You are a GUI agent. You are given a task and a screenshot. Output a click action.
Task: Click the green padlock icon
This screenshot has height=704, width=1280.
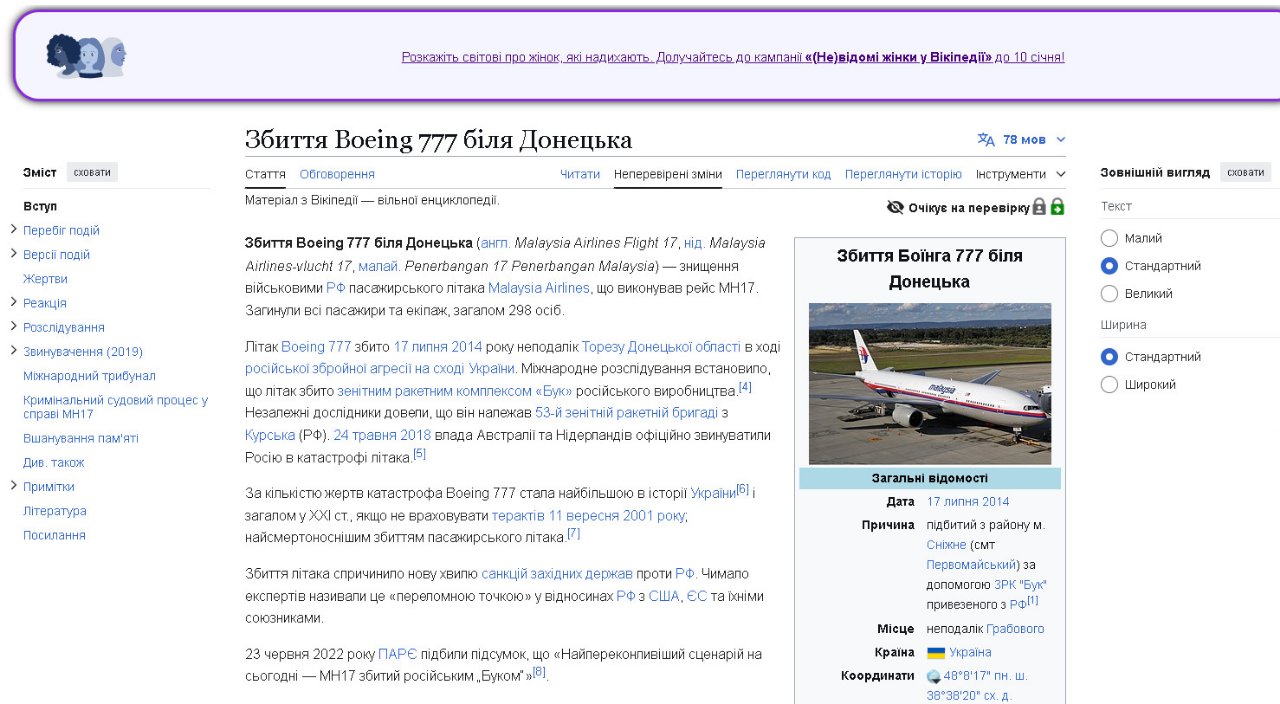point(1057,207)
